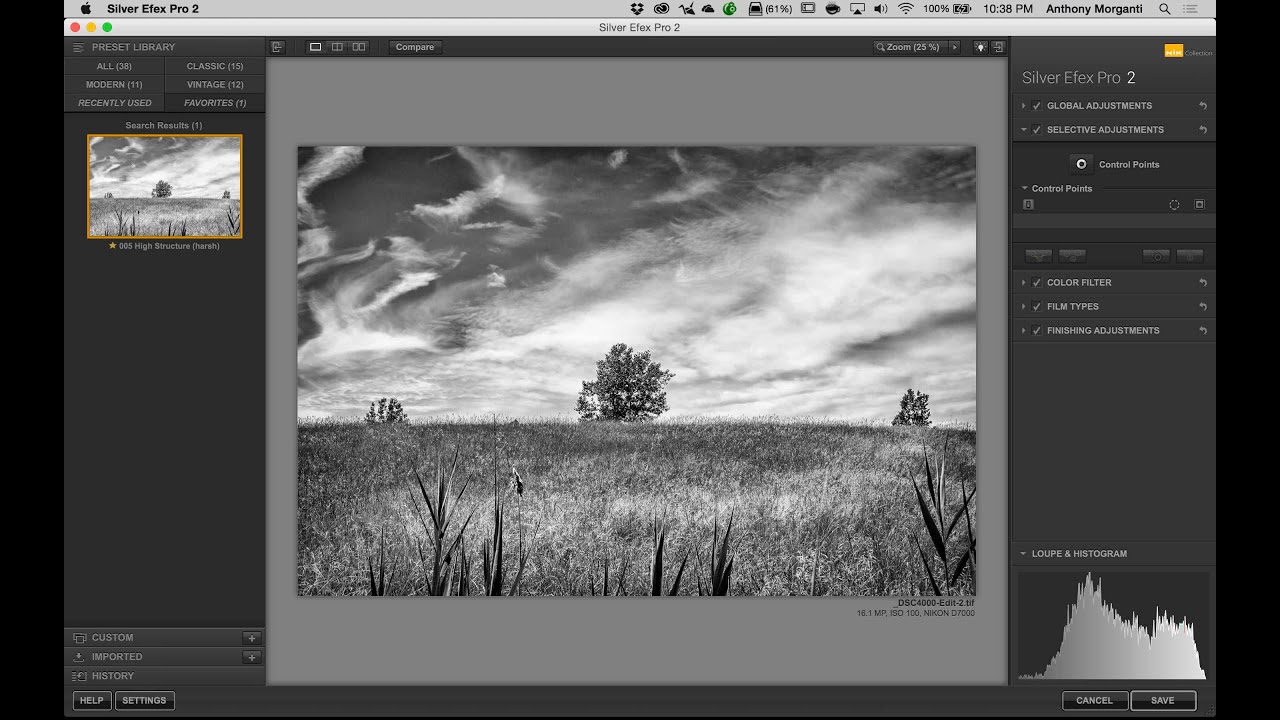Hide the left preset panel icon
This screenshot has width=1280, height=720.
pyautogui.click(x=277, y=47)
